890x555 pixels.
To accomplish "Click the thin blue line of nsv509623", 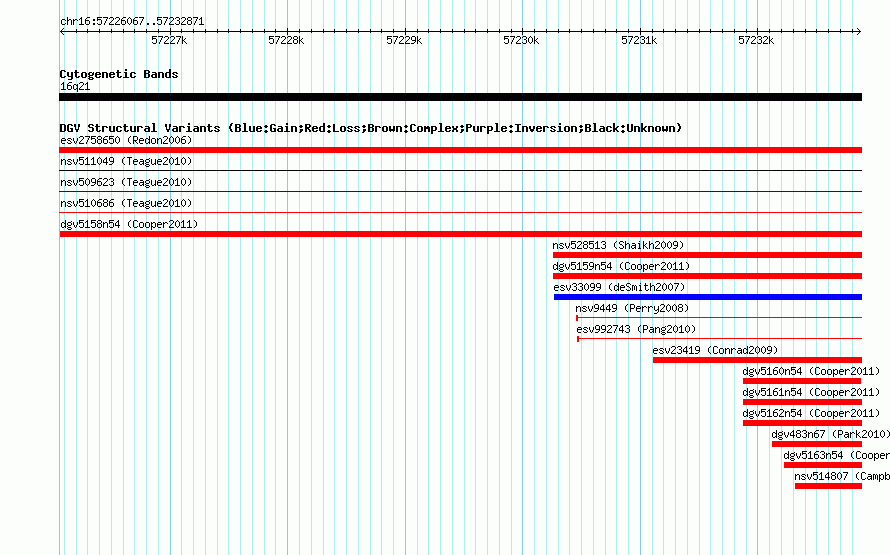I will pyautogui.click(x=460, y=191).
